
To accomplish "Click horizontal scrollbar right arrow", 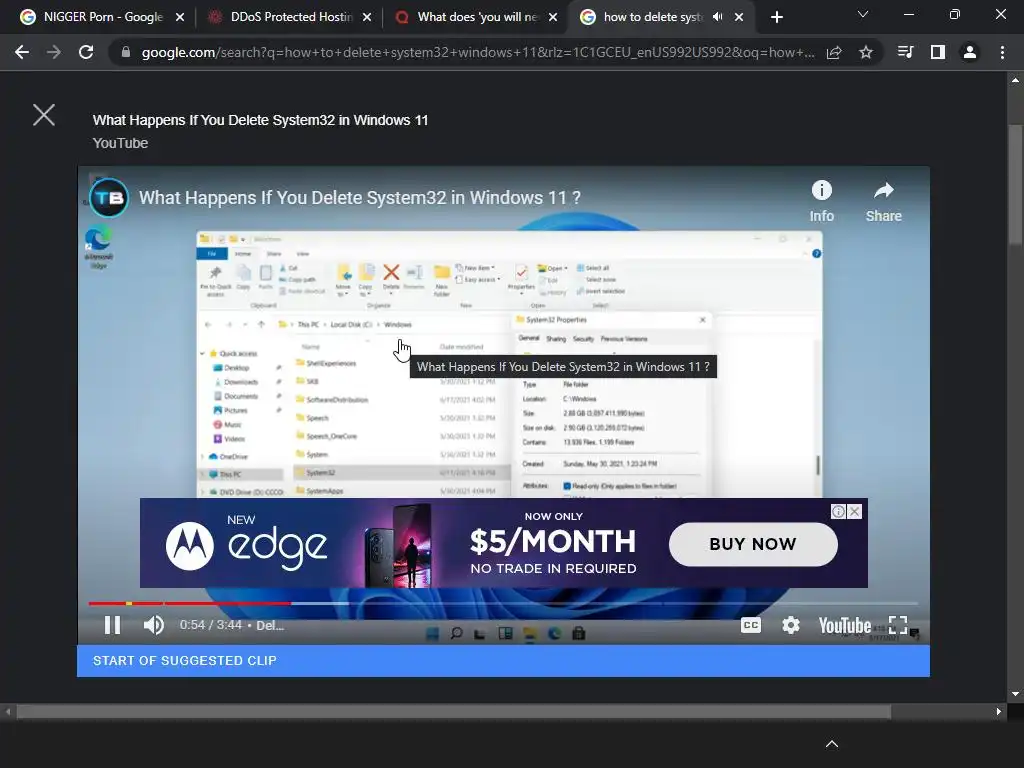I will [999, 712].
